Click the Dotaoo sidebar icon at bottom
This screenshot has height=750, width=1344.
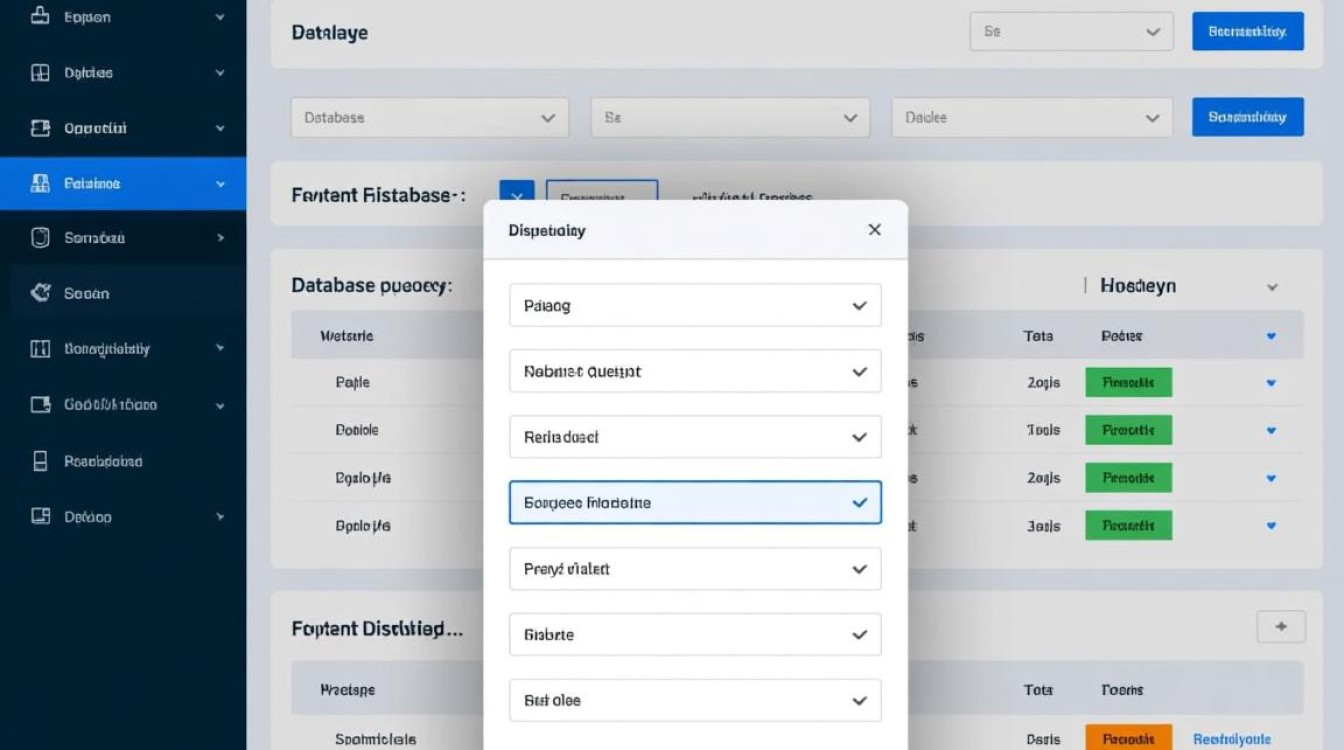point(40,517)
